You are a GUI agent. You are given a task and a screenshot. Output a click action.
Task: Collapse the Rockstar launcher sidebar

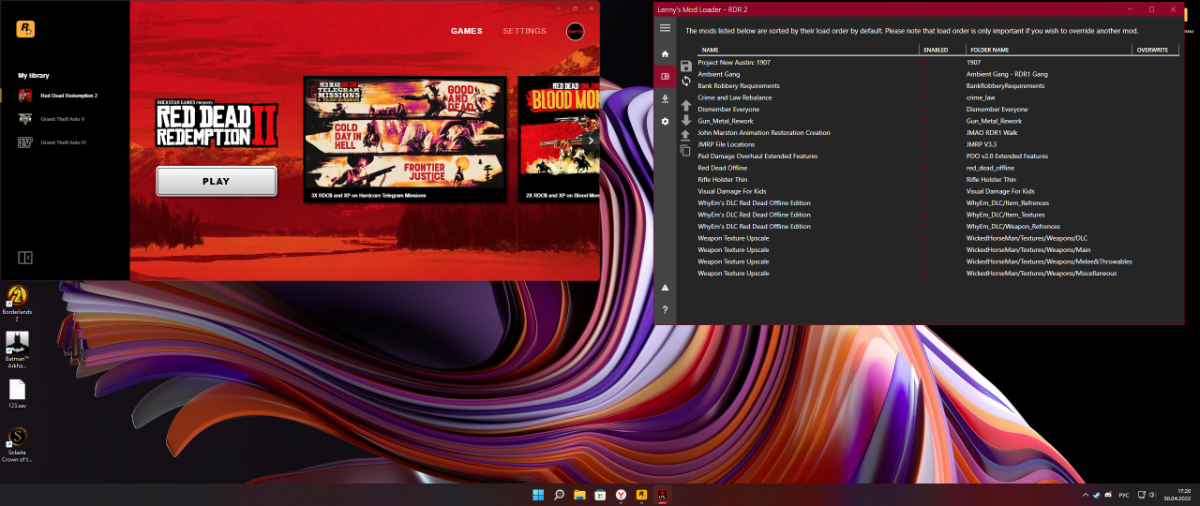(x=25, y=258)
